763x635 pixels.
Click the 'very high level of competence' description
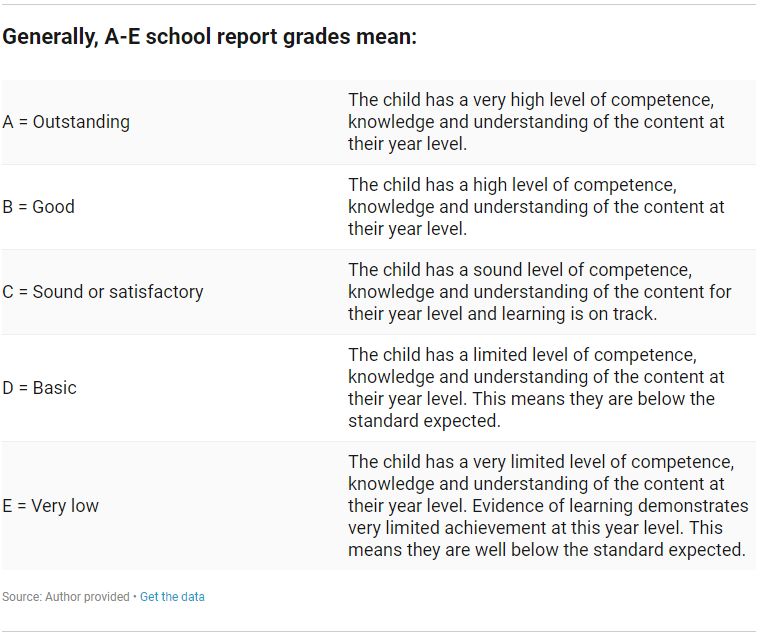[536, 122]
